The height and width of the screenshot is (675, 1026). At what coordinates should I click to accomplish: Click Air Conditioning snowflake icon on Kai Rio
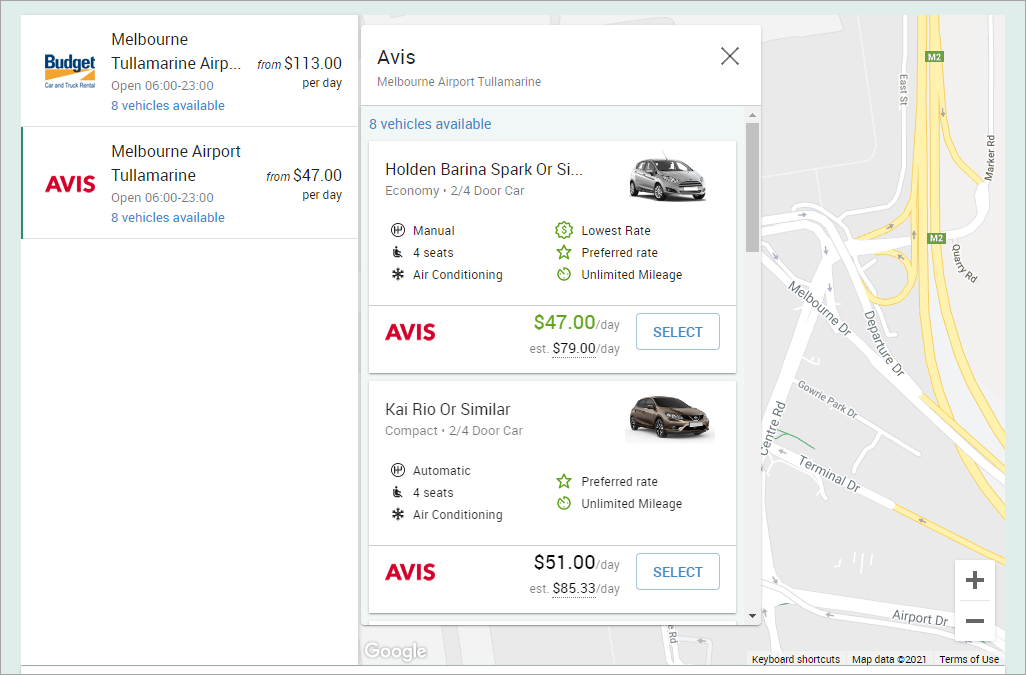(397, 515)
